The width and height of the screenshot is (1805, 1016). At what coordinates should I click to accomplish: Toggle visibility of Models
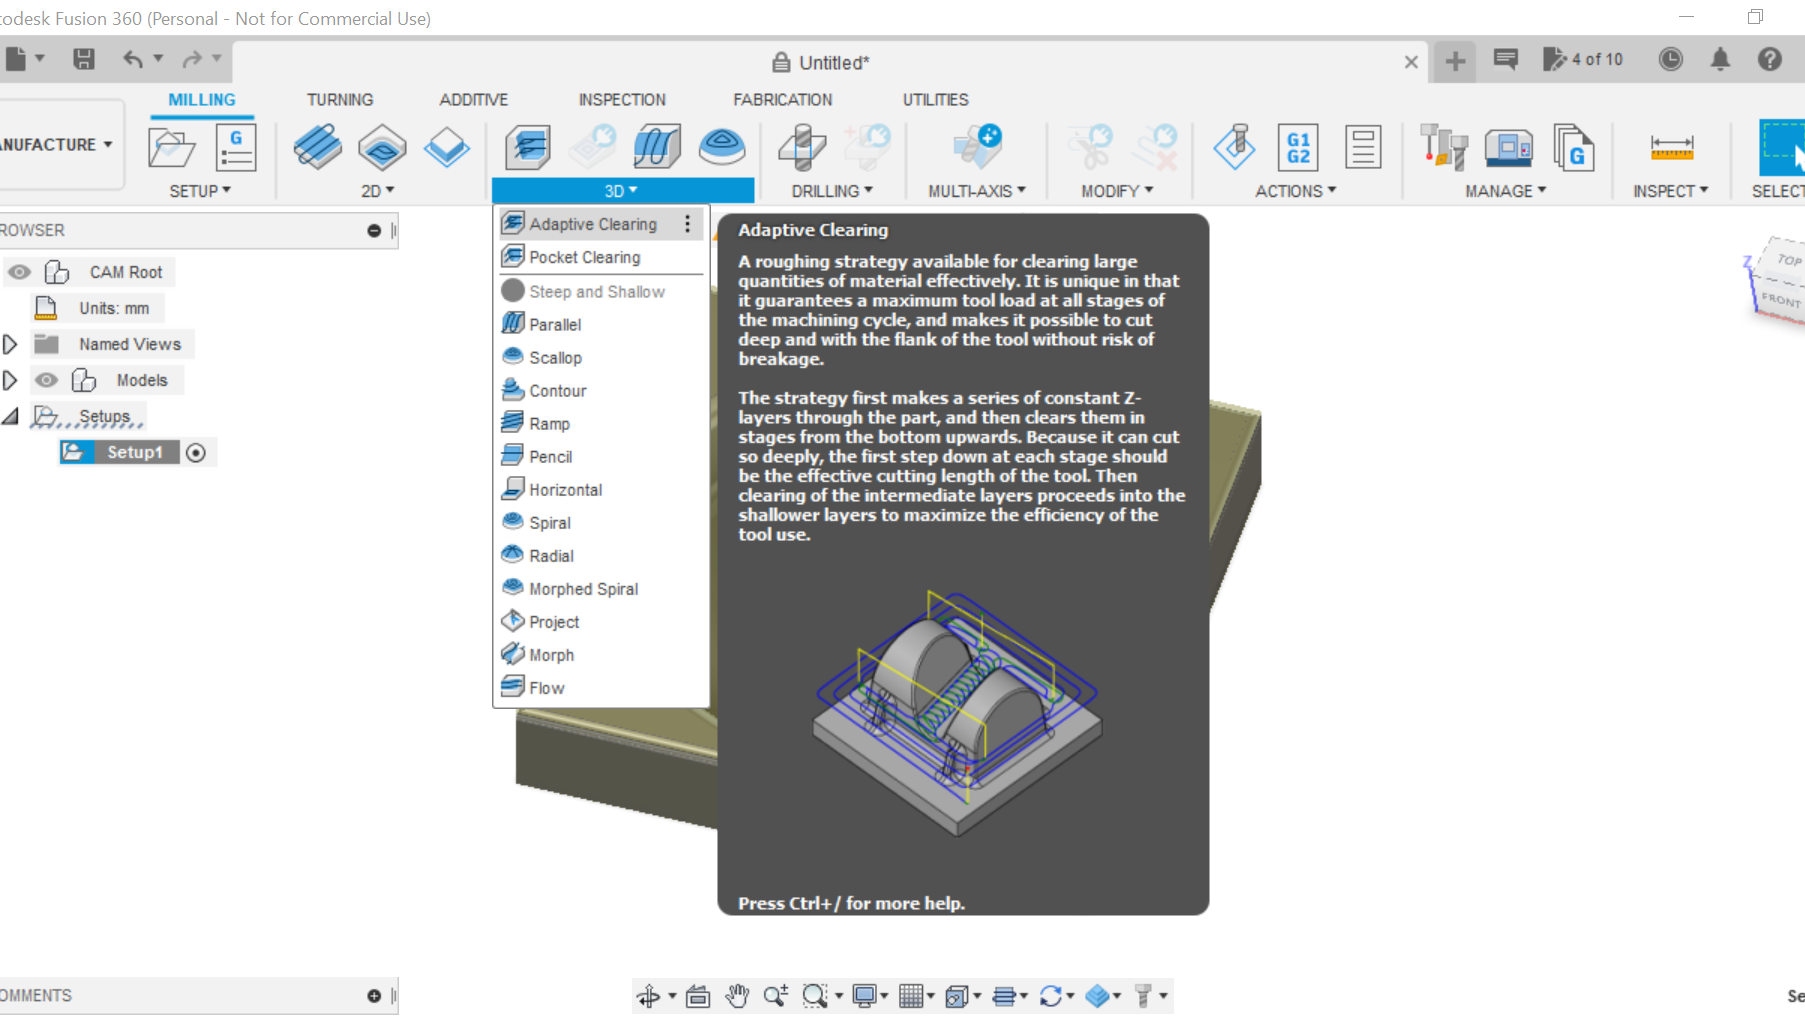[46, 379]
